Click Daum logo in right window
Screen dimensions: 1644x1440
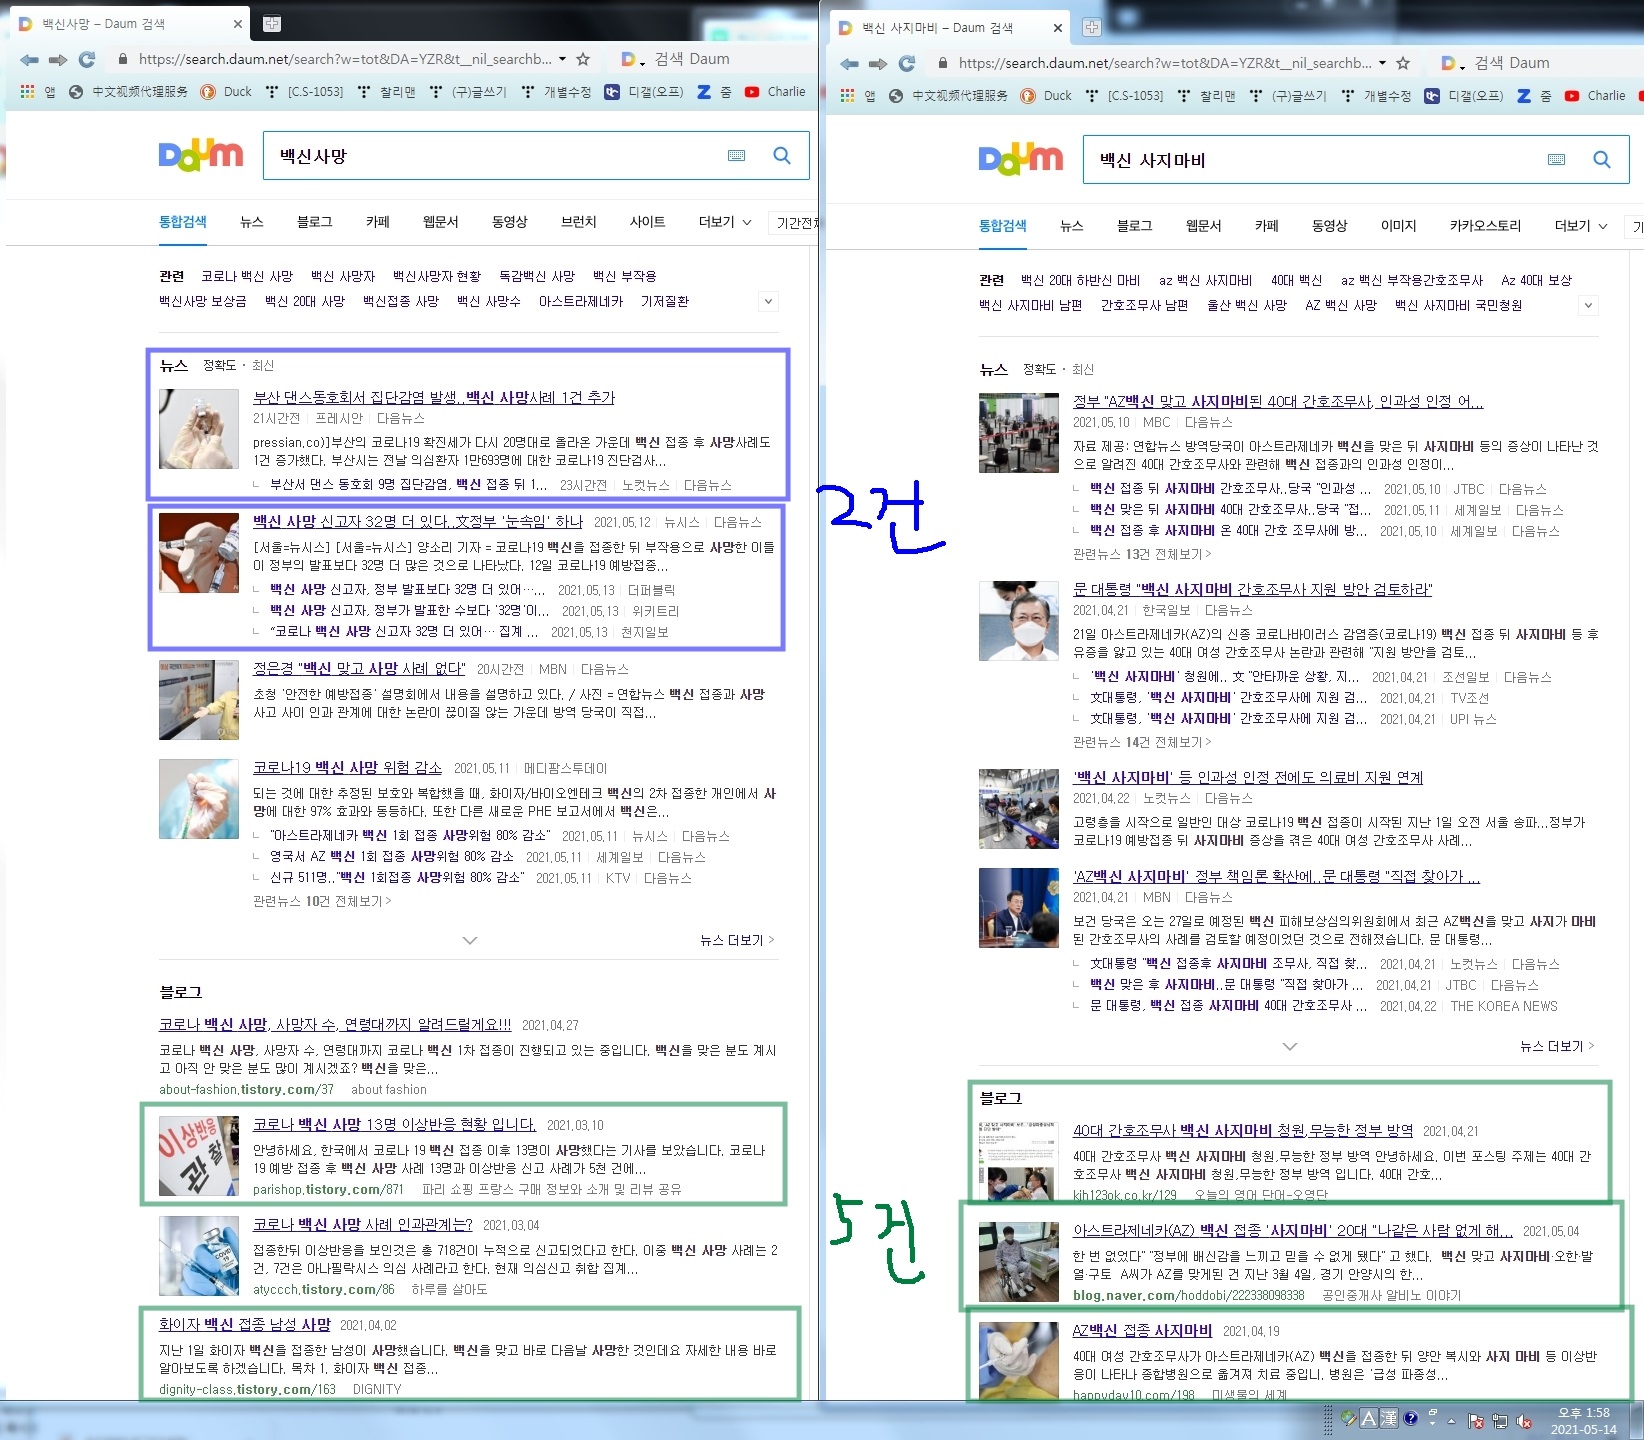click(1021, 159)
